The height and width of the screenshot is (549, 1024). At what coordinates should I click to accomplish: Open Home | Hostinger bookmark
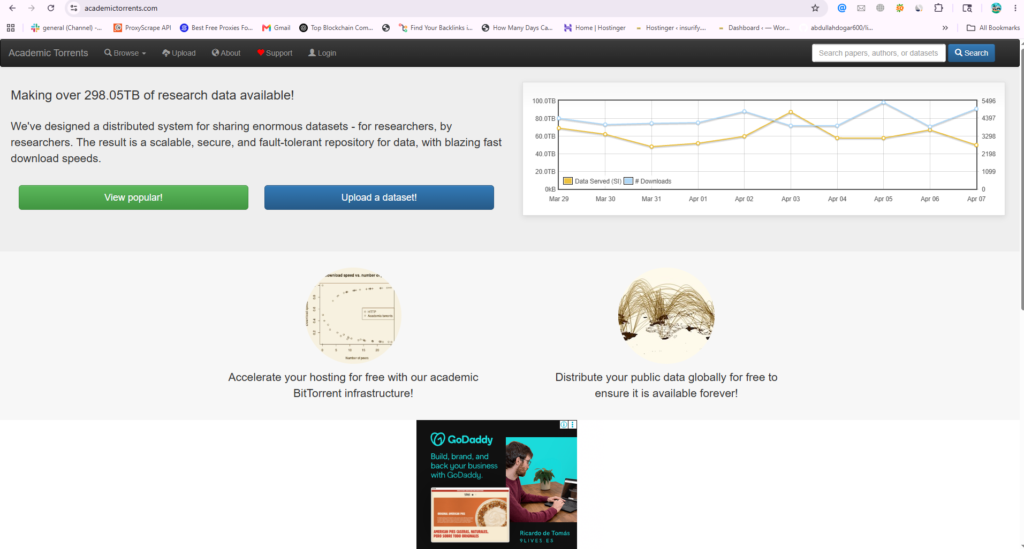[594, 27]
